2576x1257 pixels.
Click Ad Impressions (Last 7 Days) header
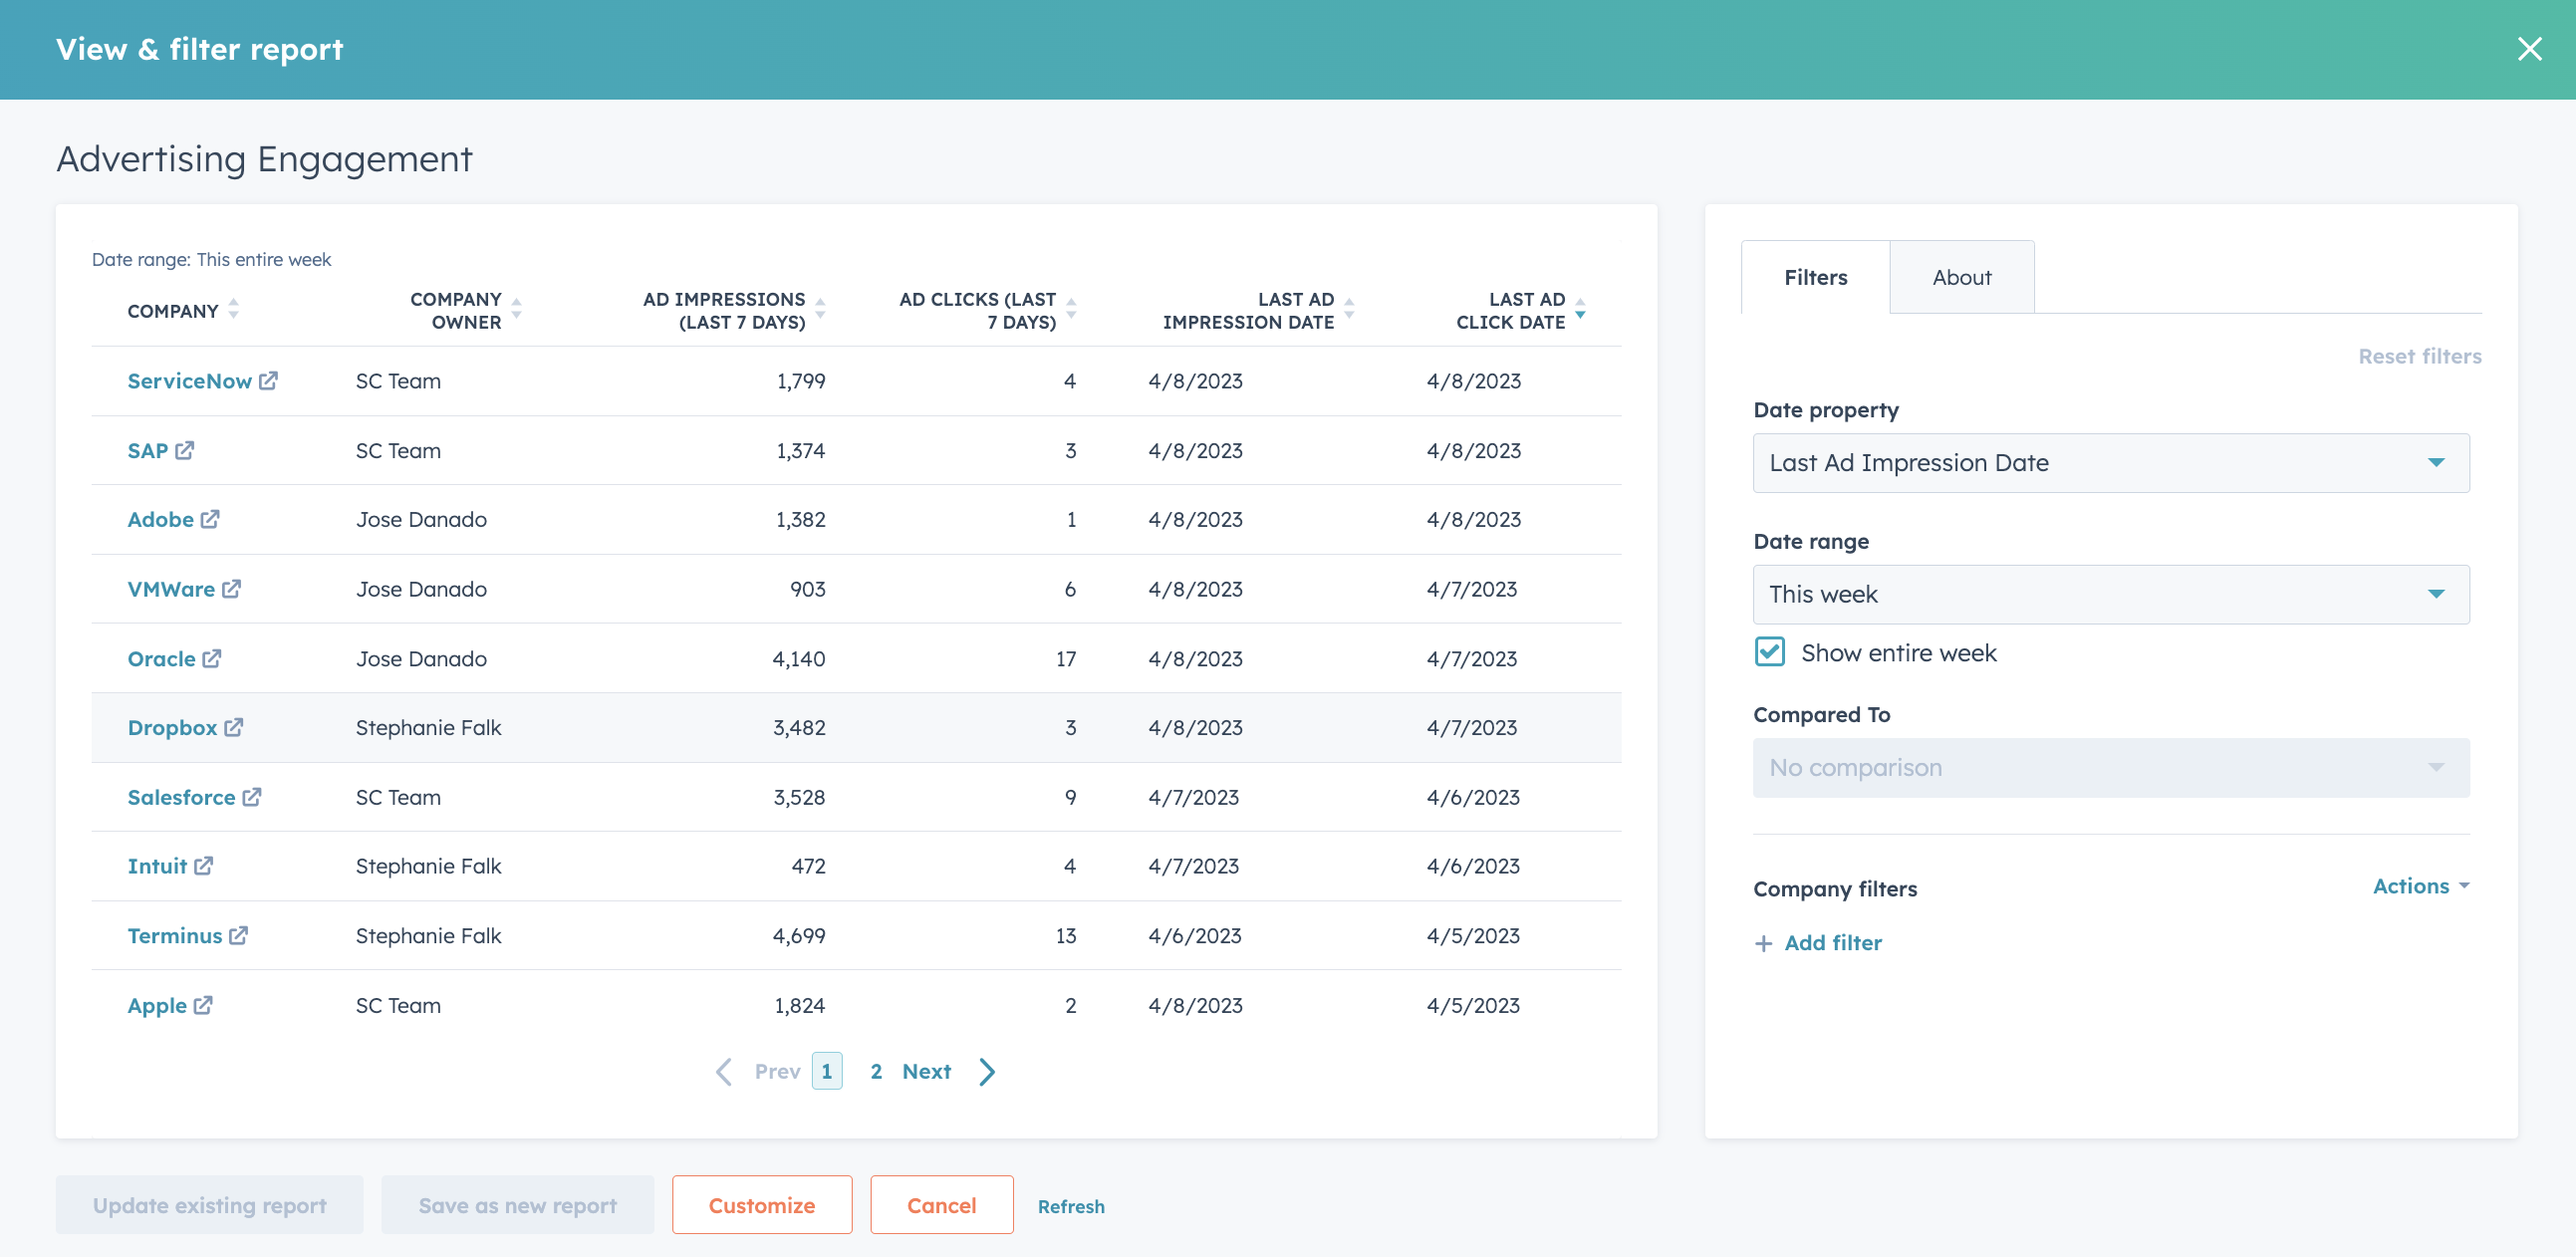click(724, 310)
